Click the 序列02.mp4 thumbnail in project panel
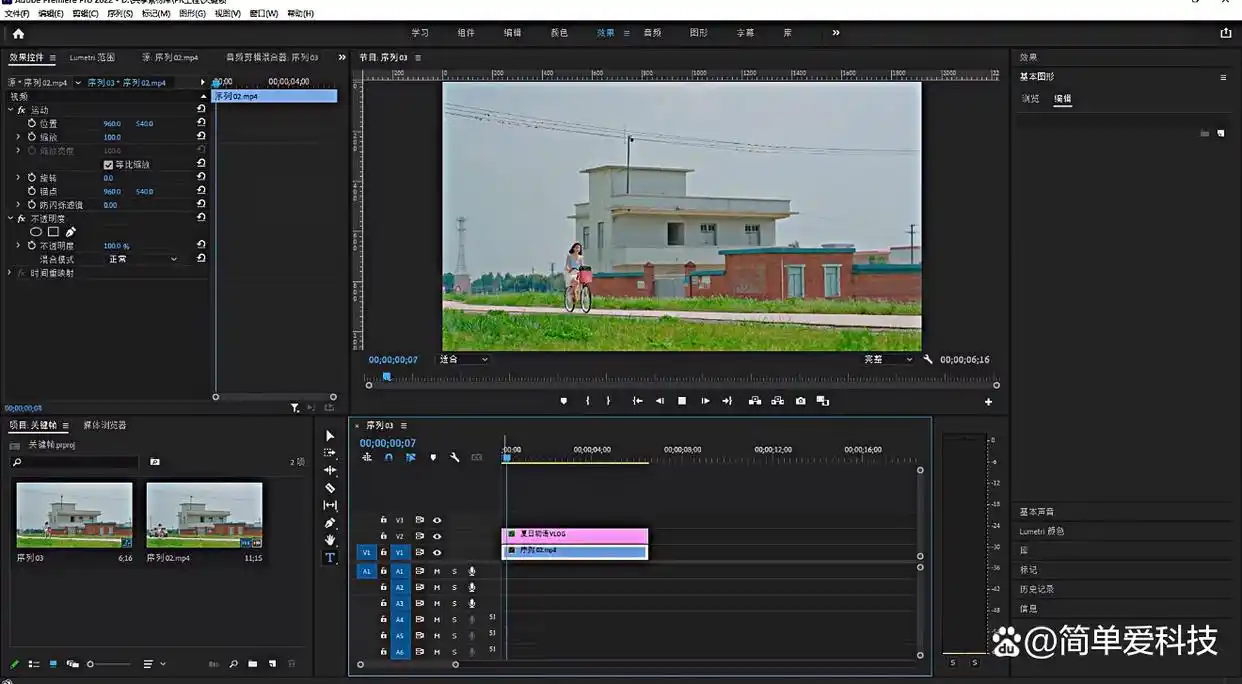Image resolution: width=1242 pixels, height=684 pixels. tap(204, 515)
